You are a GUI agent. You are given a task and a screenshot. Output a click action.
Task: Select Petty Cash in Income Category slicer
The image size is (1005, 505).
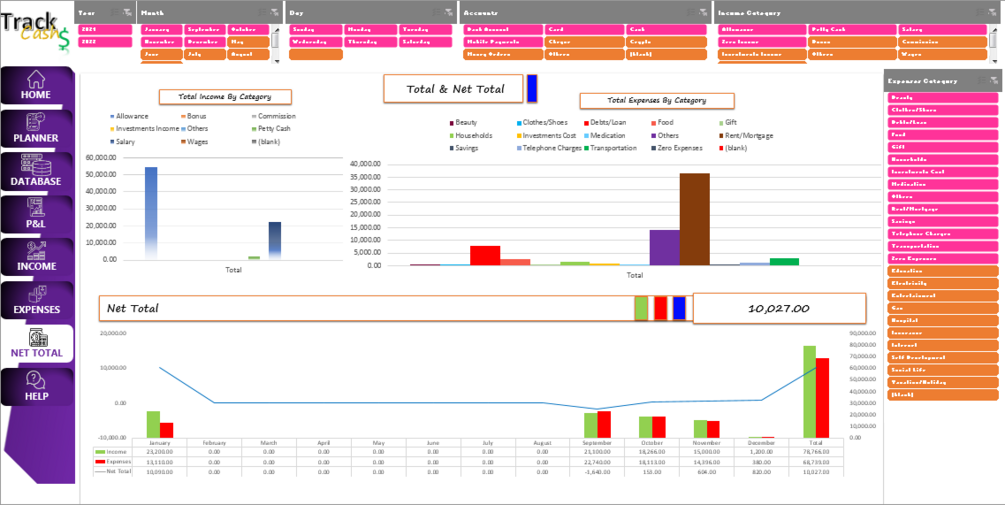click(x=852, y=29)
